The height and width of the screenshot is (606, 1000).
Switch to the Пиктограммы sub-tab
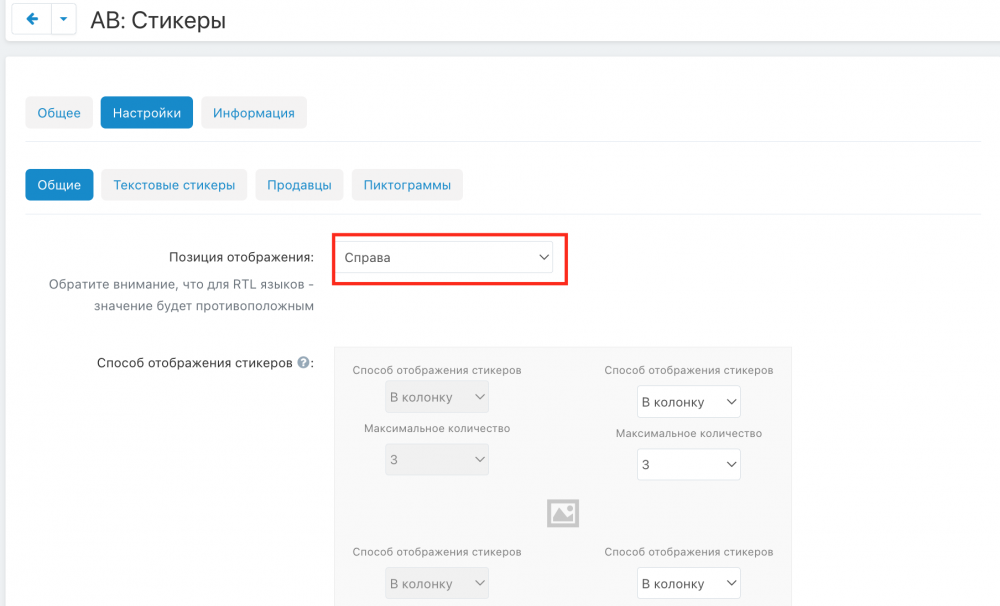407,185
